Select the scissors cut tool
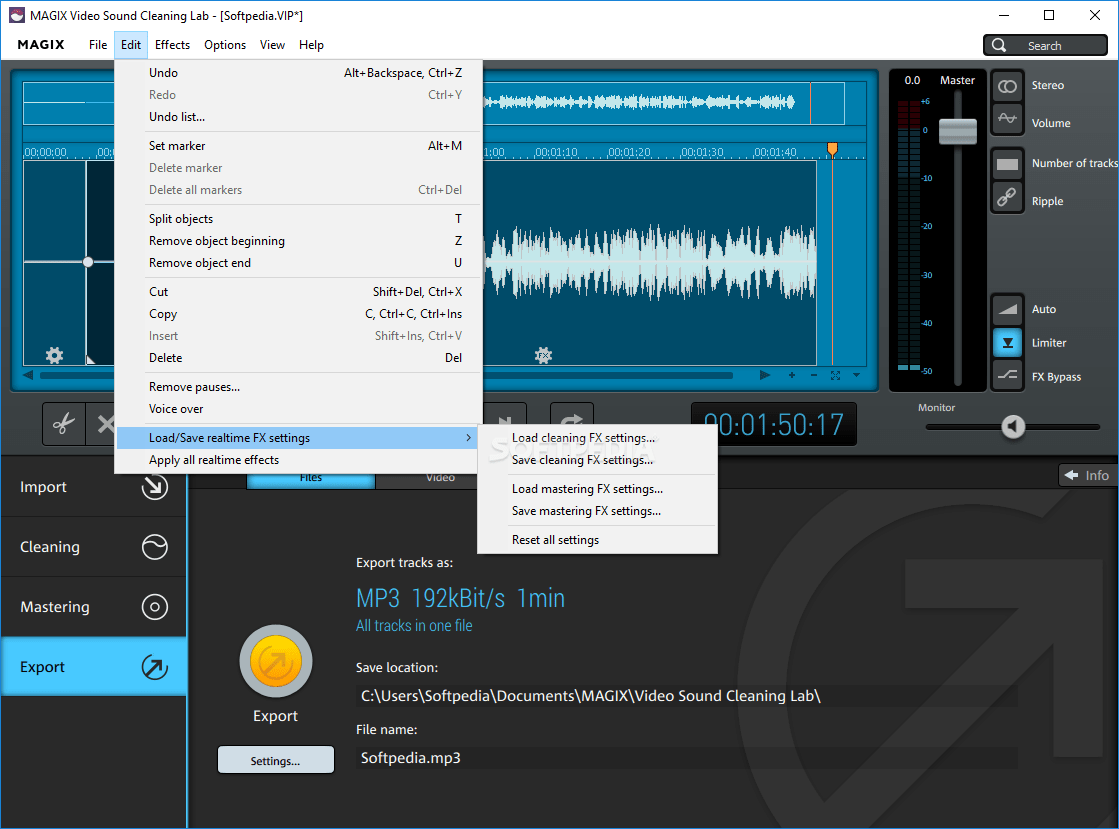 63,423
